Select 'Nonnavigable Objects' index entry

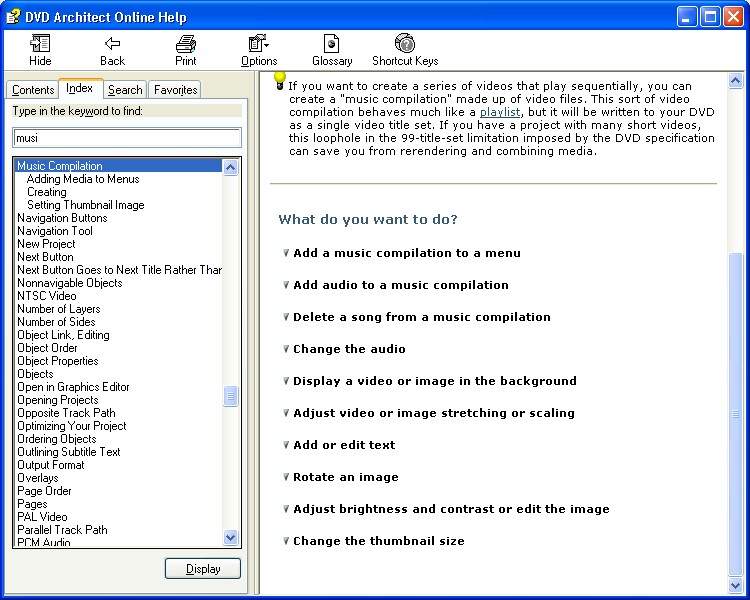click(x=70, y=283)
